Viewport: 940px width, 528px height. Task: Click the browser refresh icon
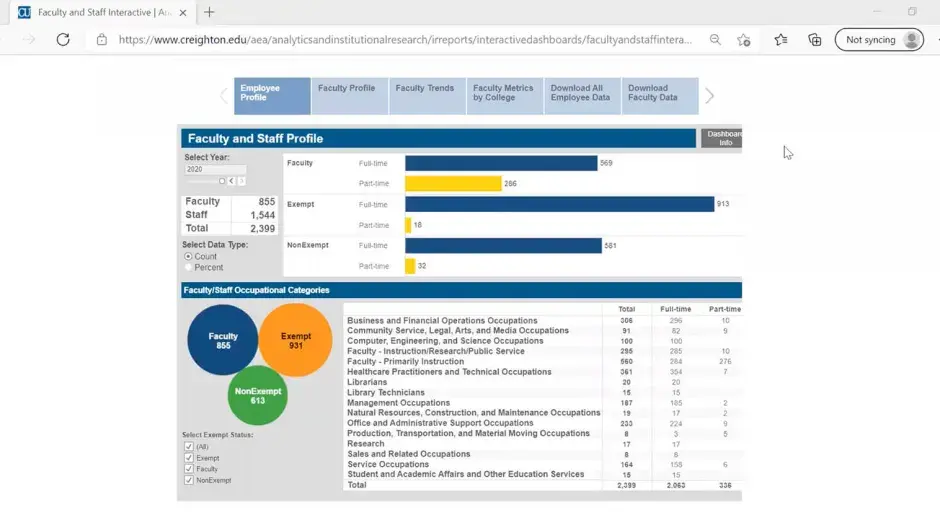coord(63,40)
